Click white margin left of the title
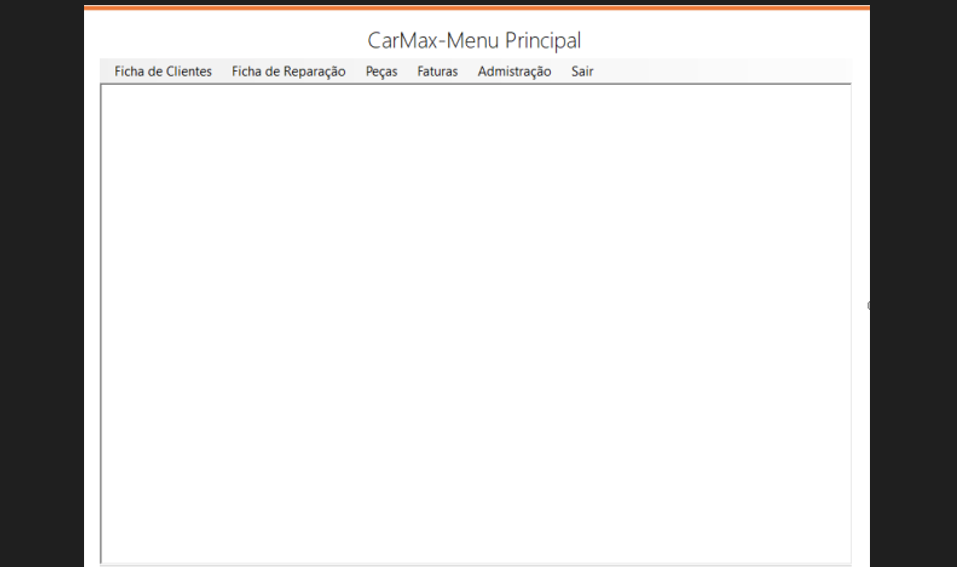This screenshot has width=957, height=567. click(x=226, y=40)
